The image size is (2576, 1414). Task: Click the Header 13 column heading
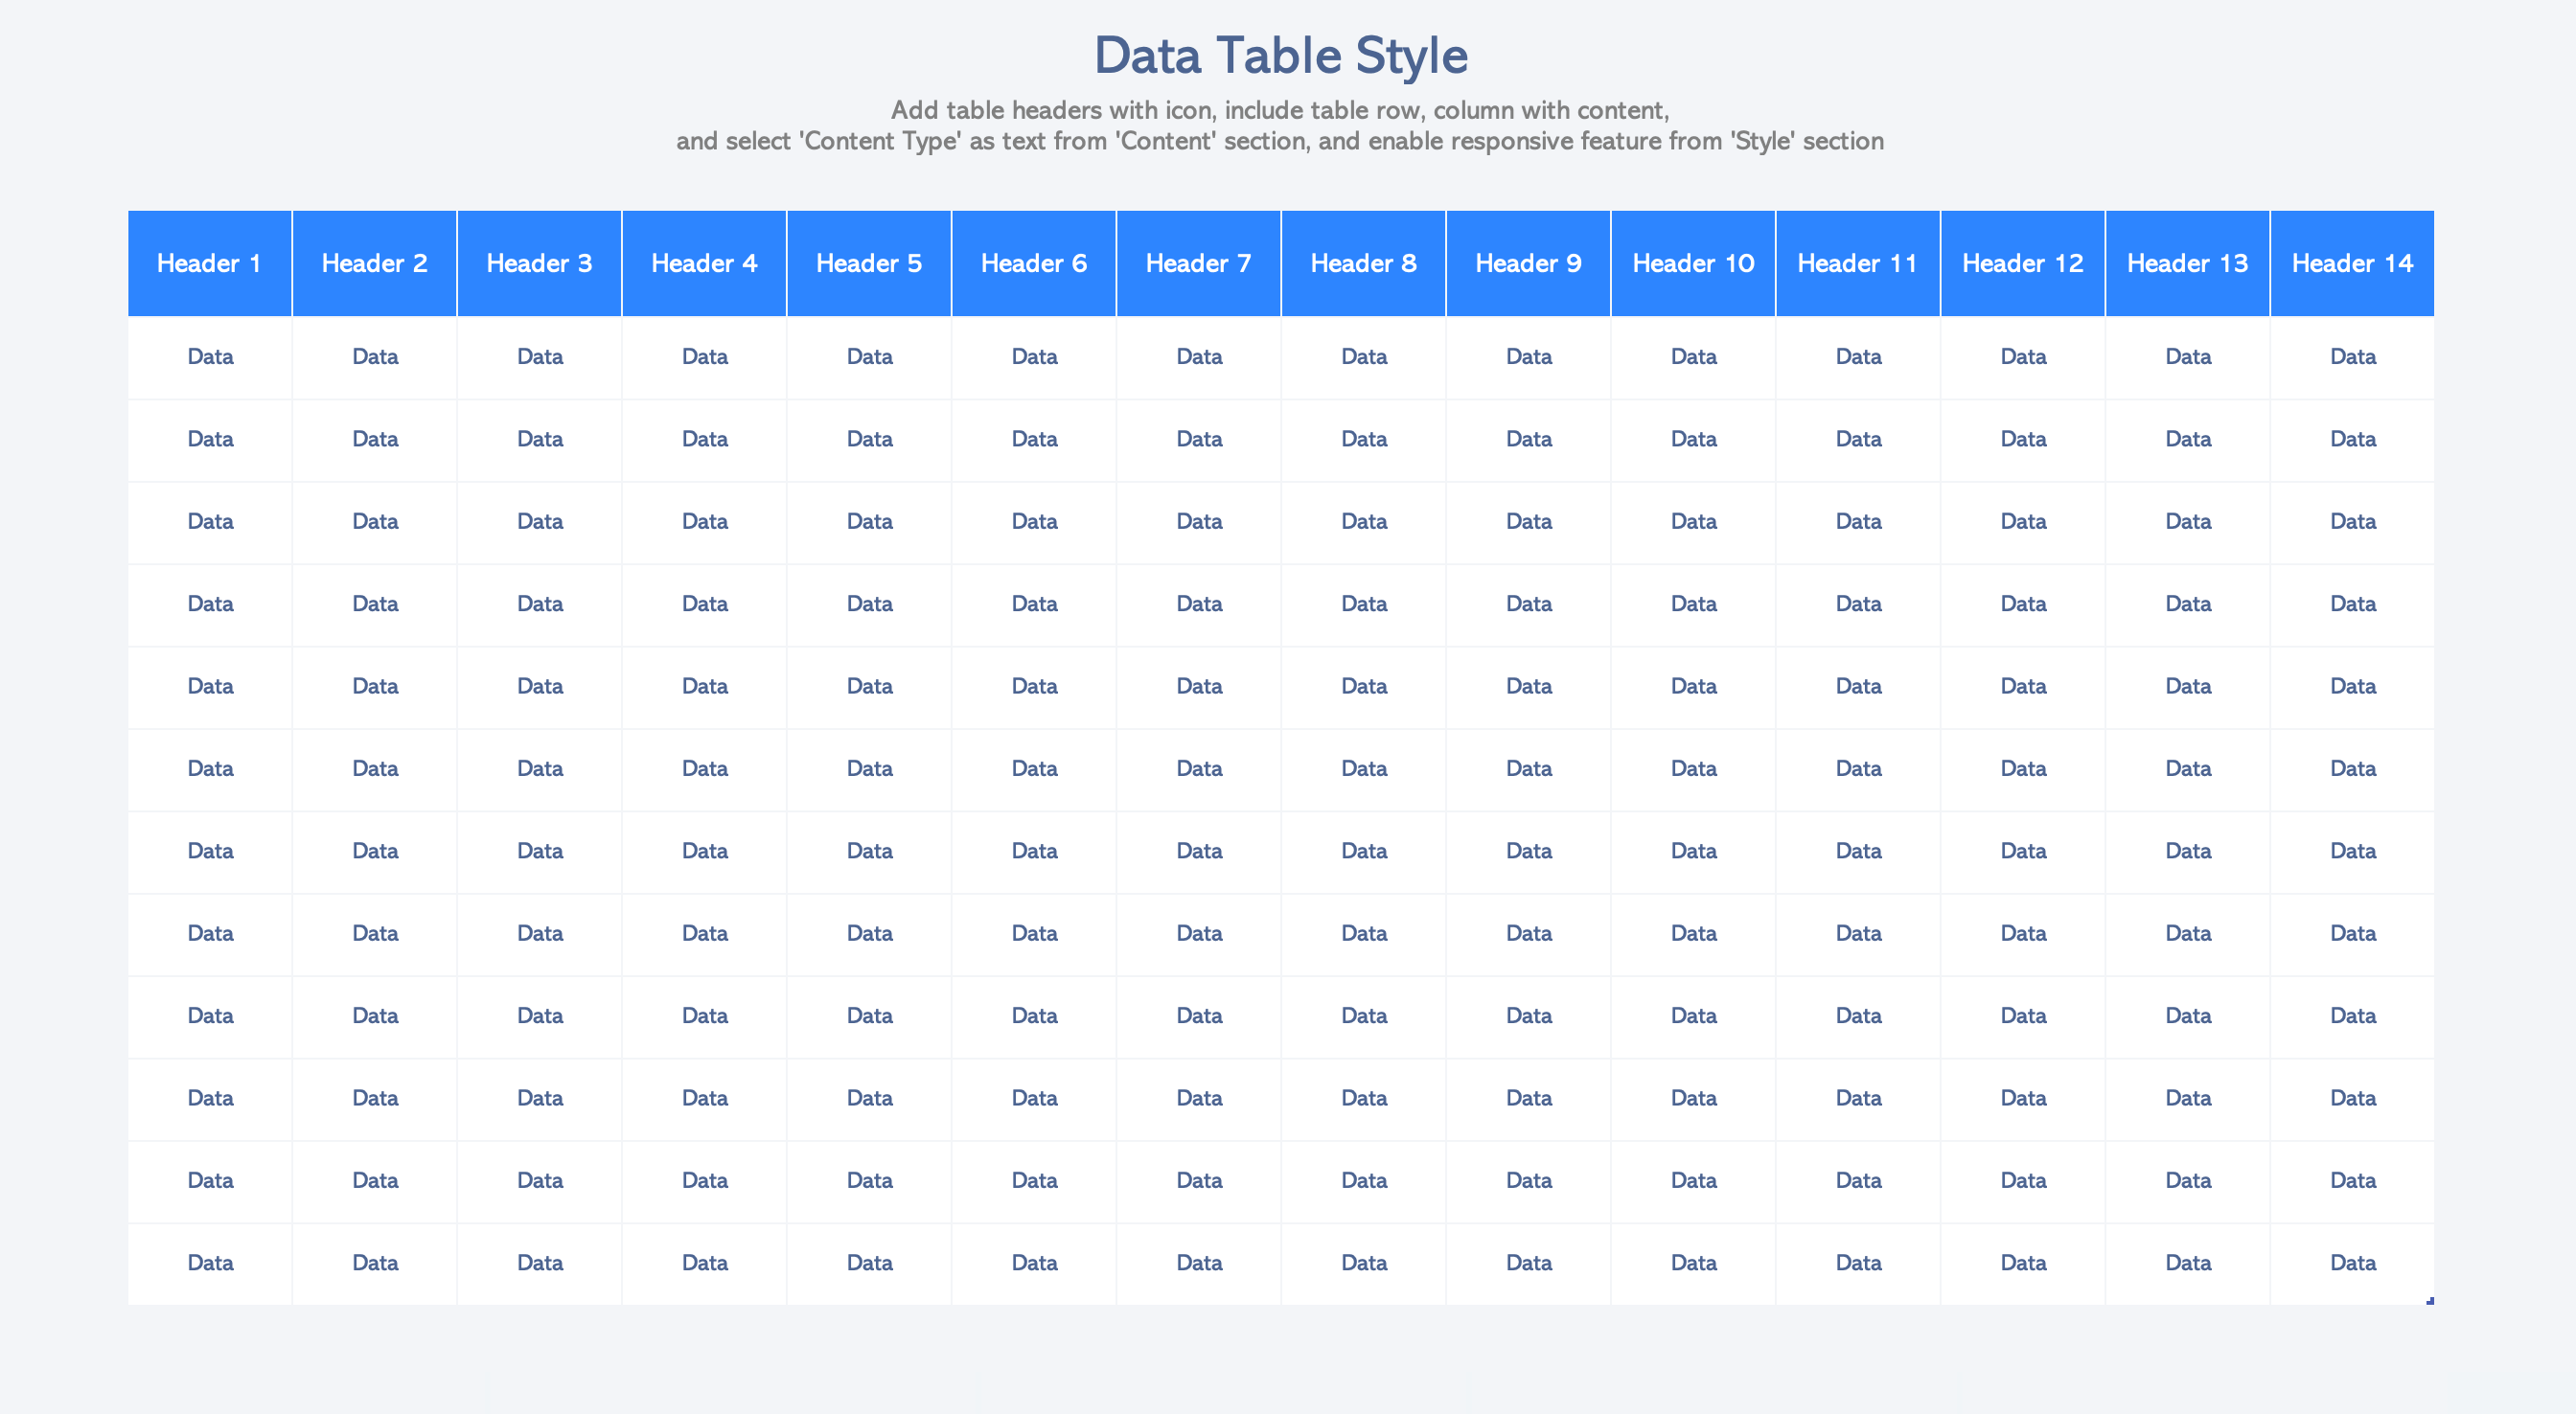pyautogui.click(x=2187, y=263)
